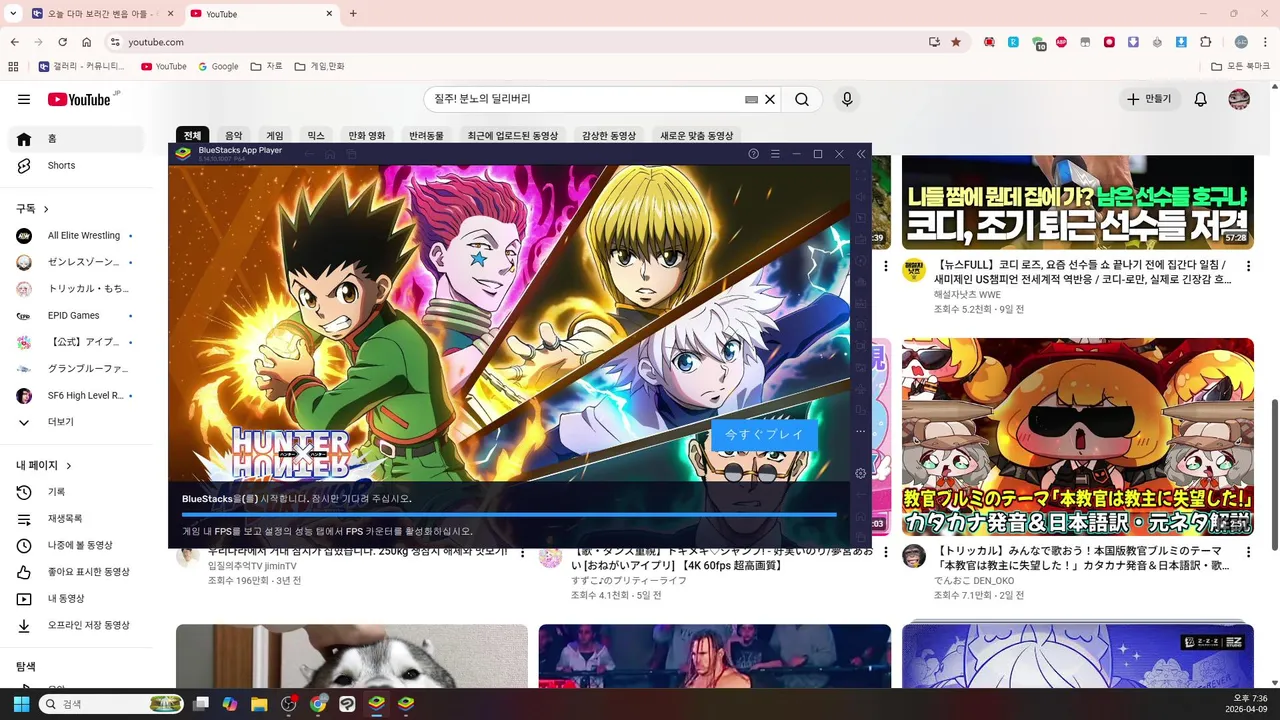The image size is (1280, 720).
Task: Open the BlueStacks three-dots more options
Action: point(860,431)
